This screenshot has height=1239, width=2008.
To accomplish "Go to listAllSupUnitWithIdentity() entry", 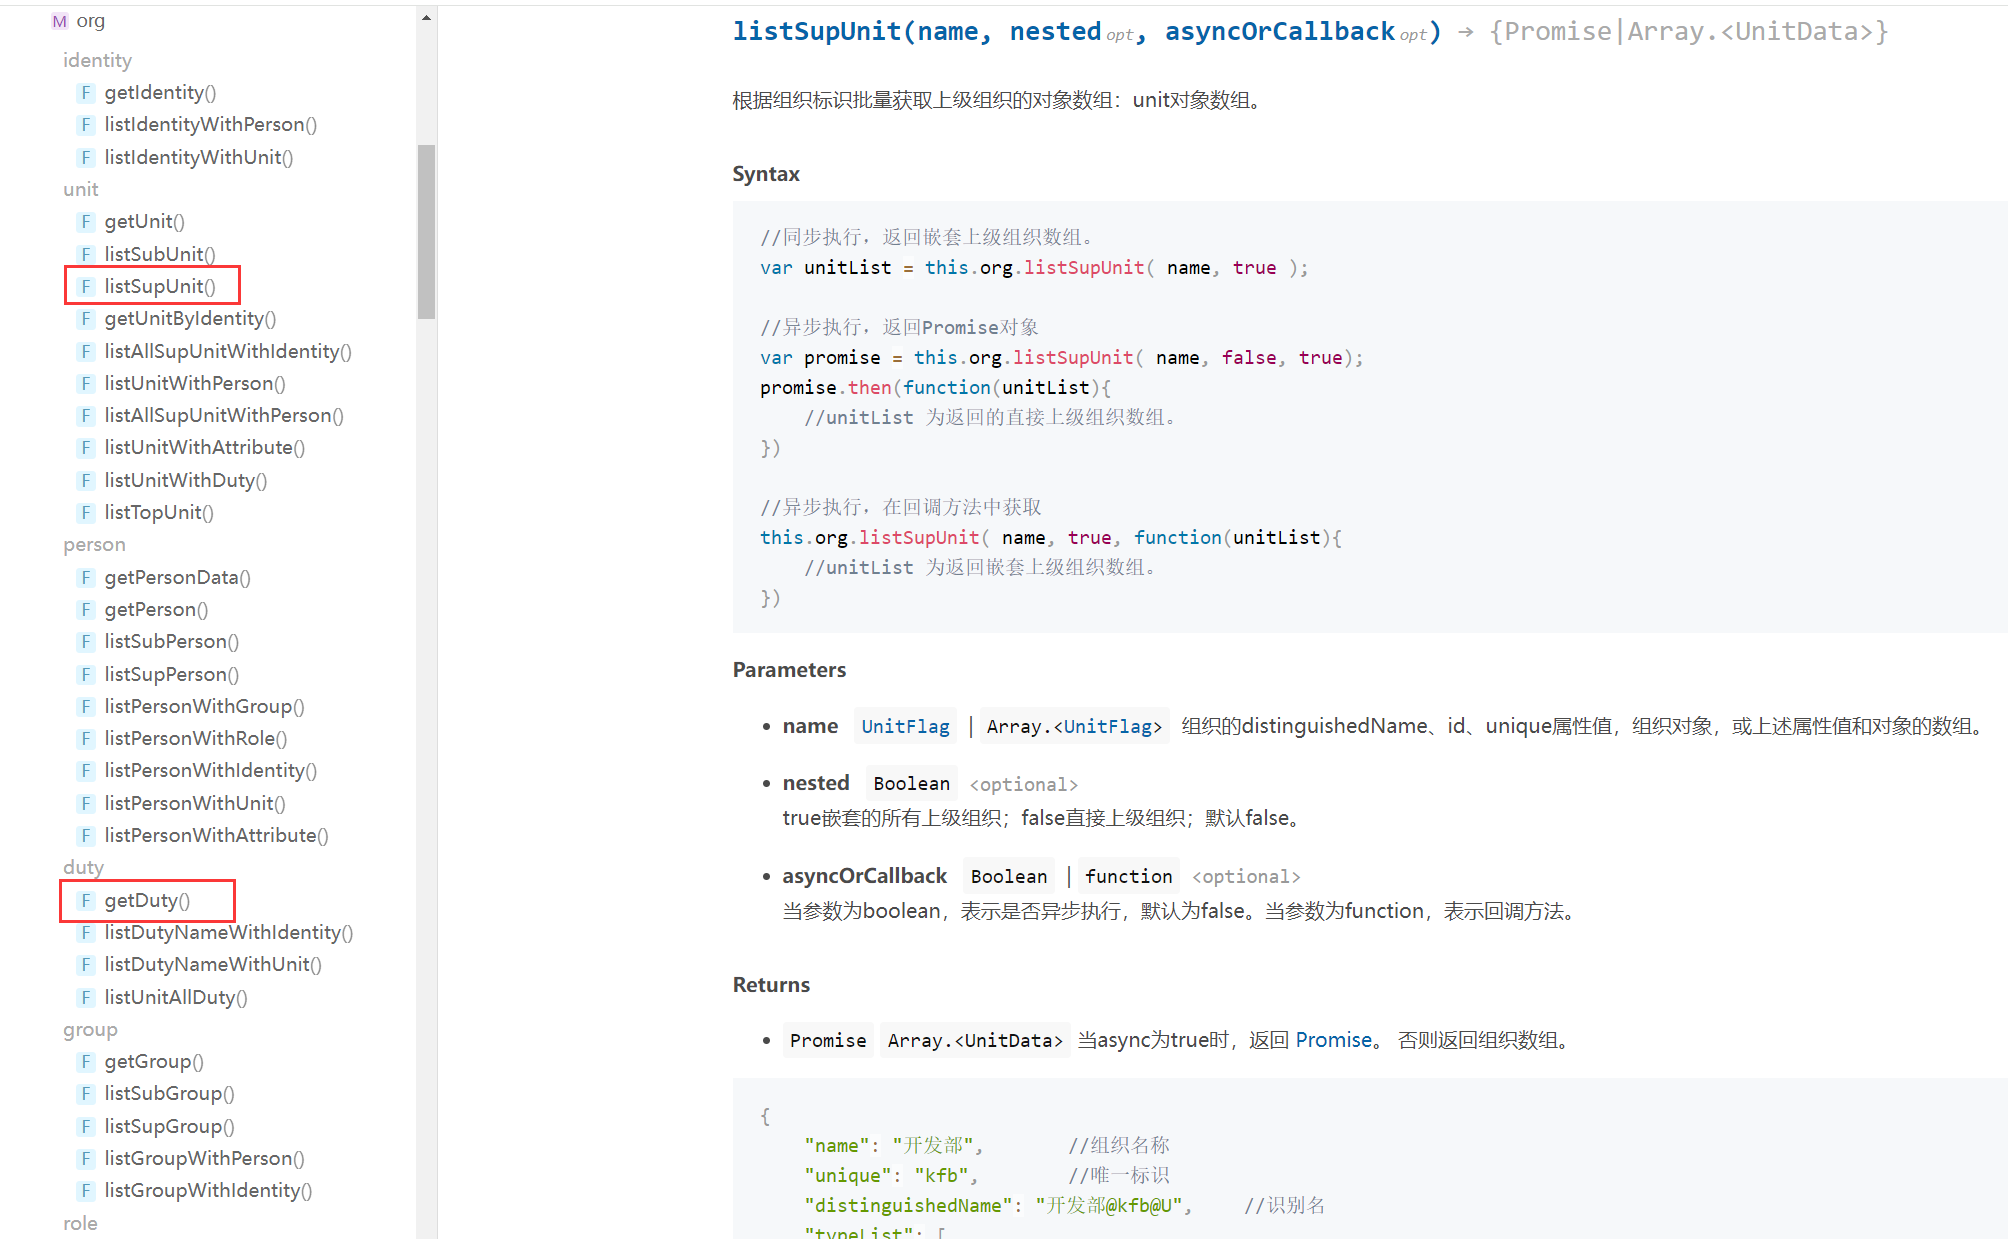I will 227,351.
